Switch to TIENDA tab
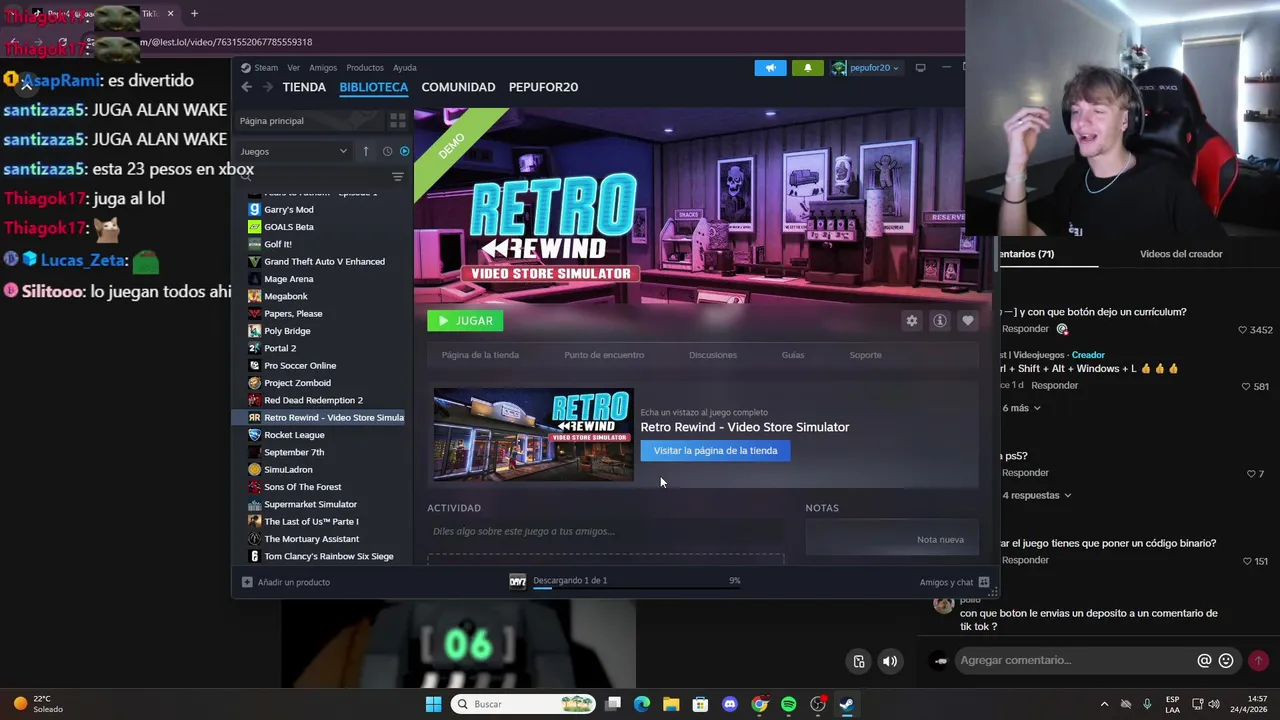1280x720 pixels. 304,87
